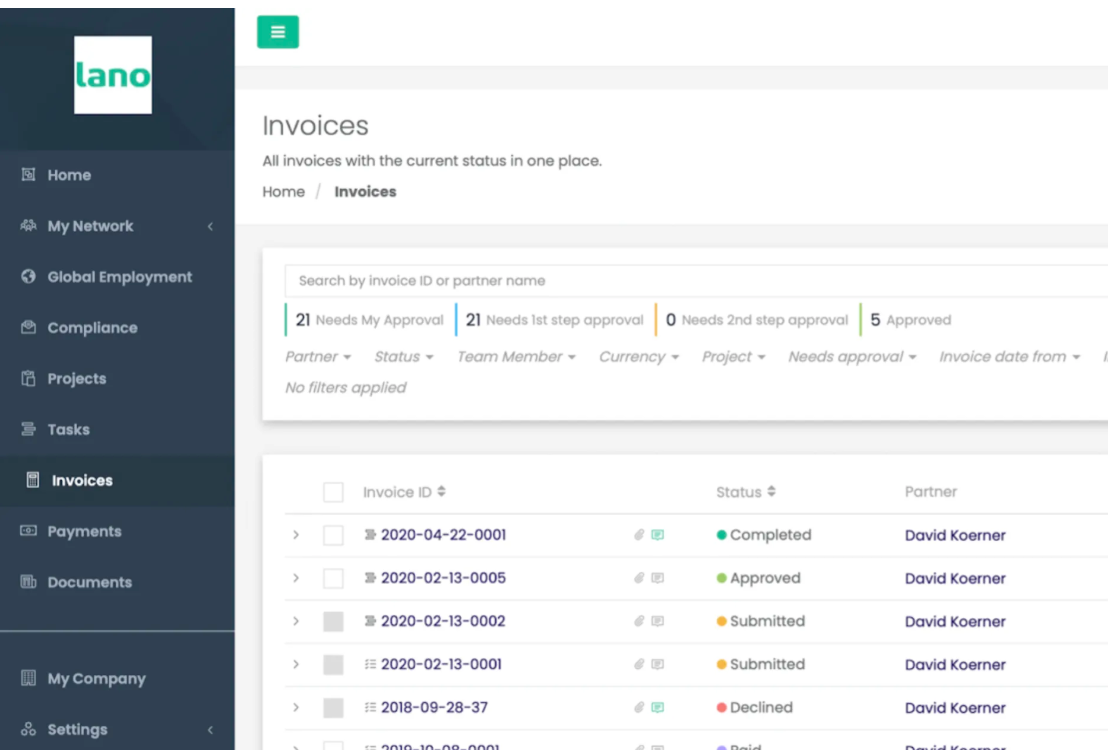Sort by Status column arrows
This screenshot has height=750, width=1108.
tap(771, 491)
